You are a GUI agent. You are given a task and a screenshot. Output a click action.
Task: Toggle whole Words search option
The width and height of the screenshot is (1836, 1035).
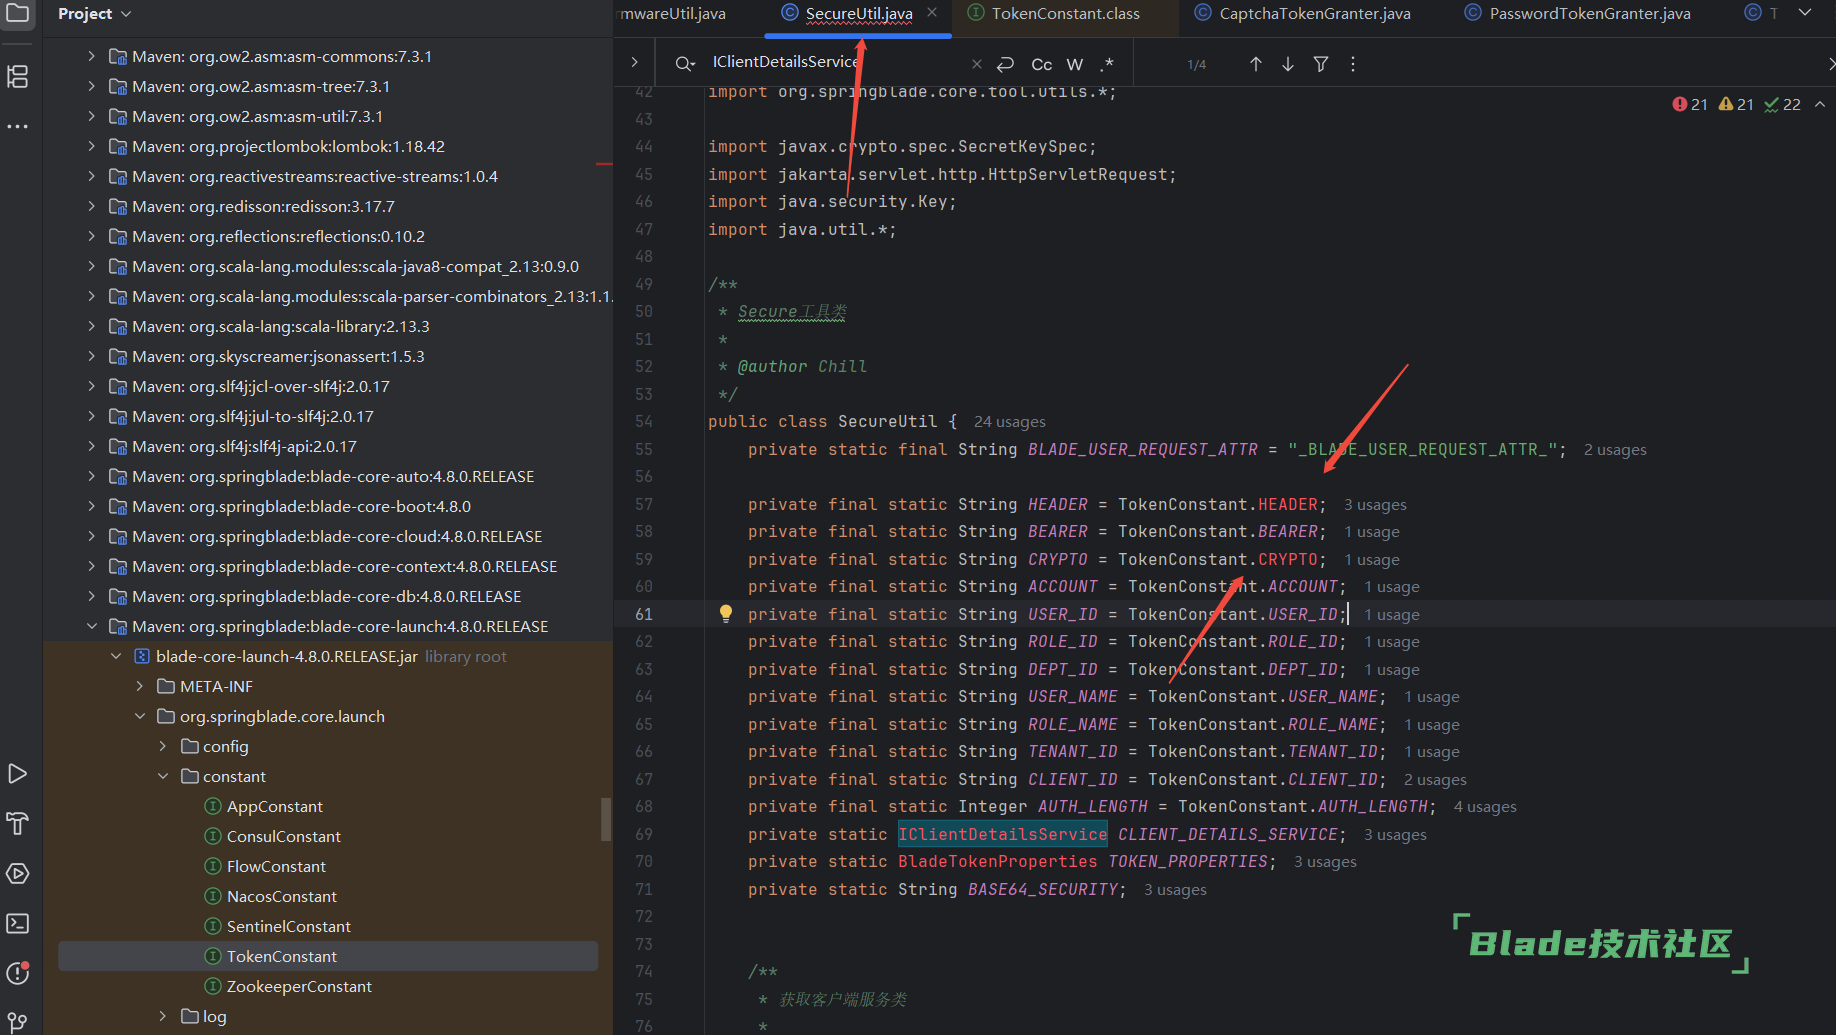pos(1074,64)
